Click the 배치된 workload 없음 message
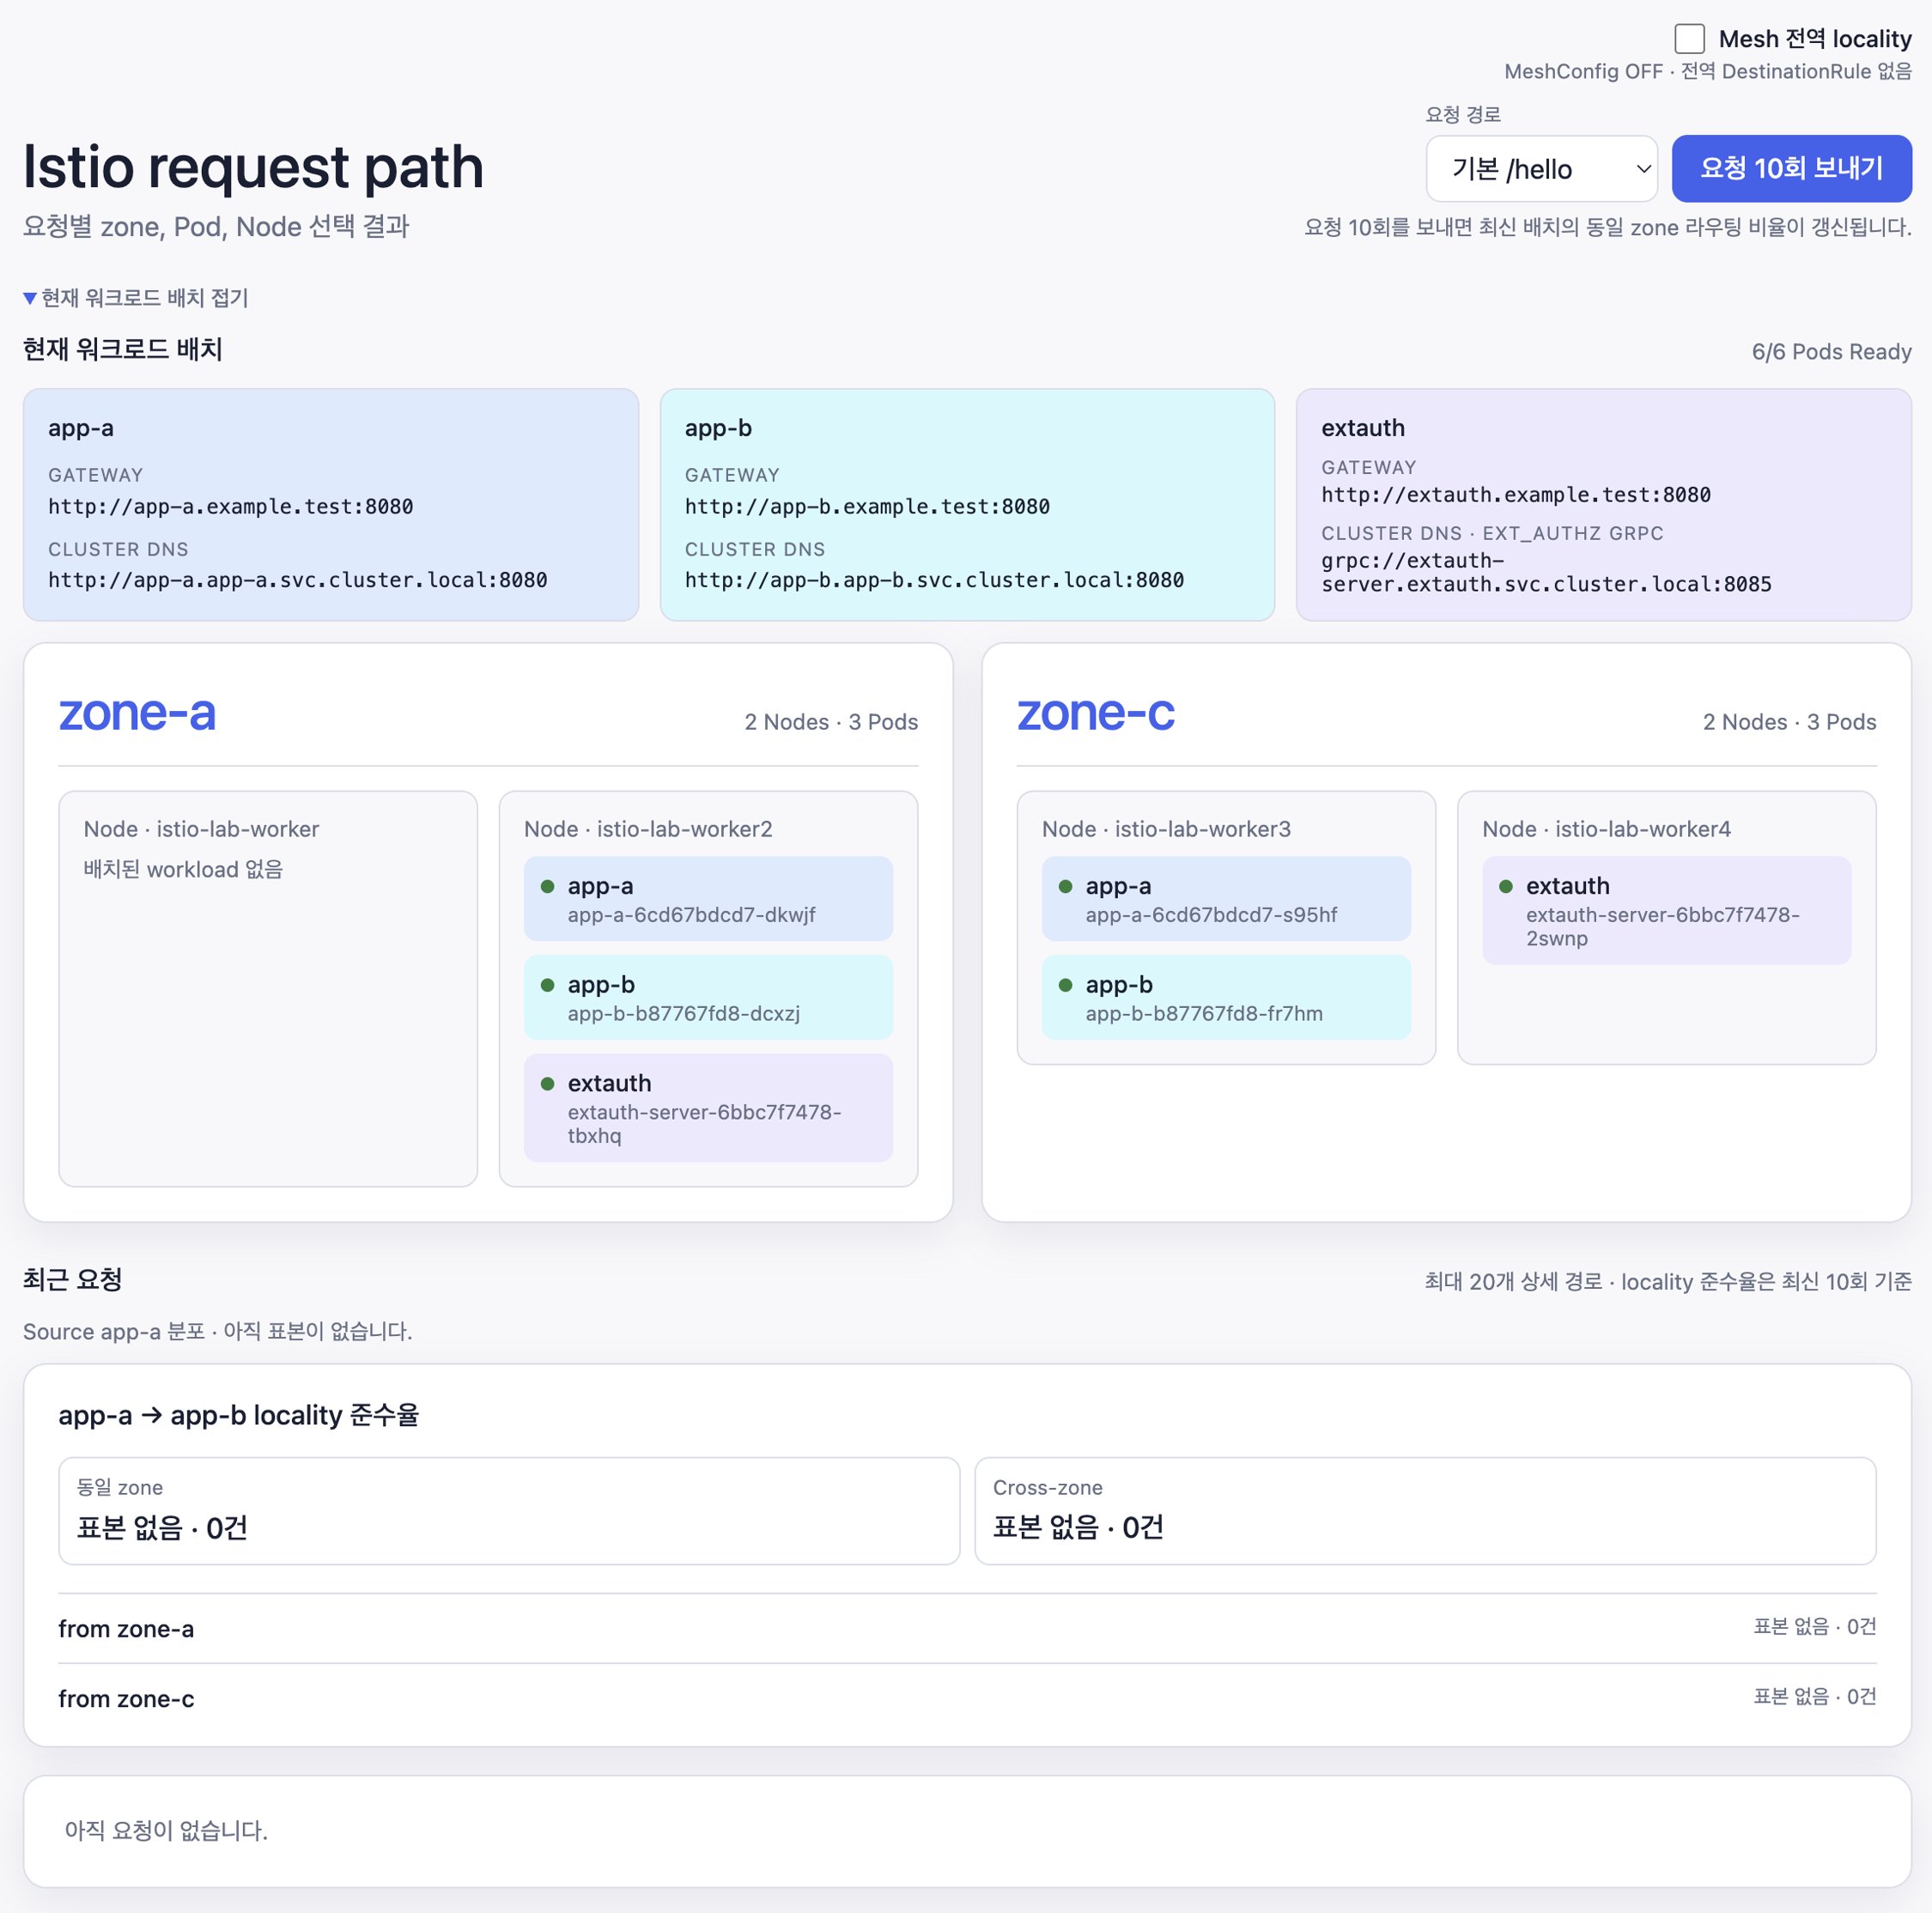The height and width of the screenshot is (1913, 1932). pos(183,869)
